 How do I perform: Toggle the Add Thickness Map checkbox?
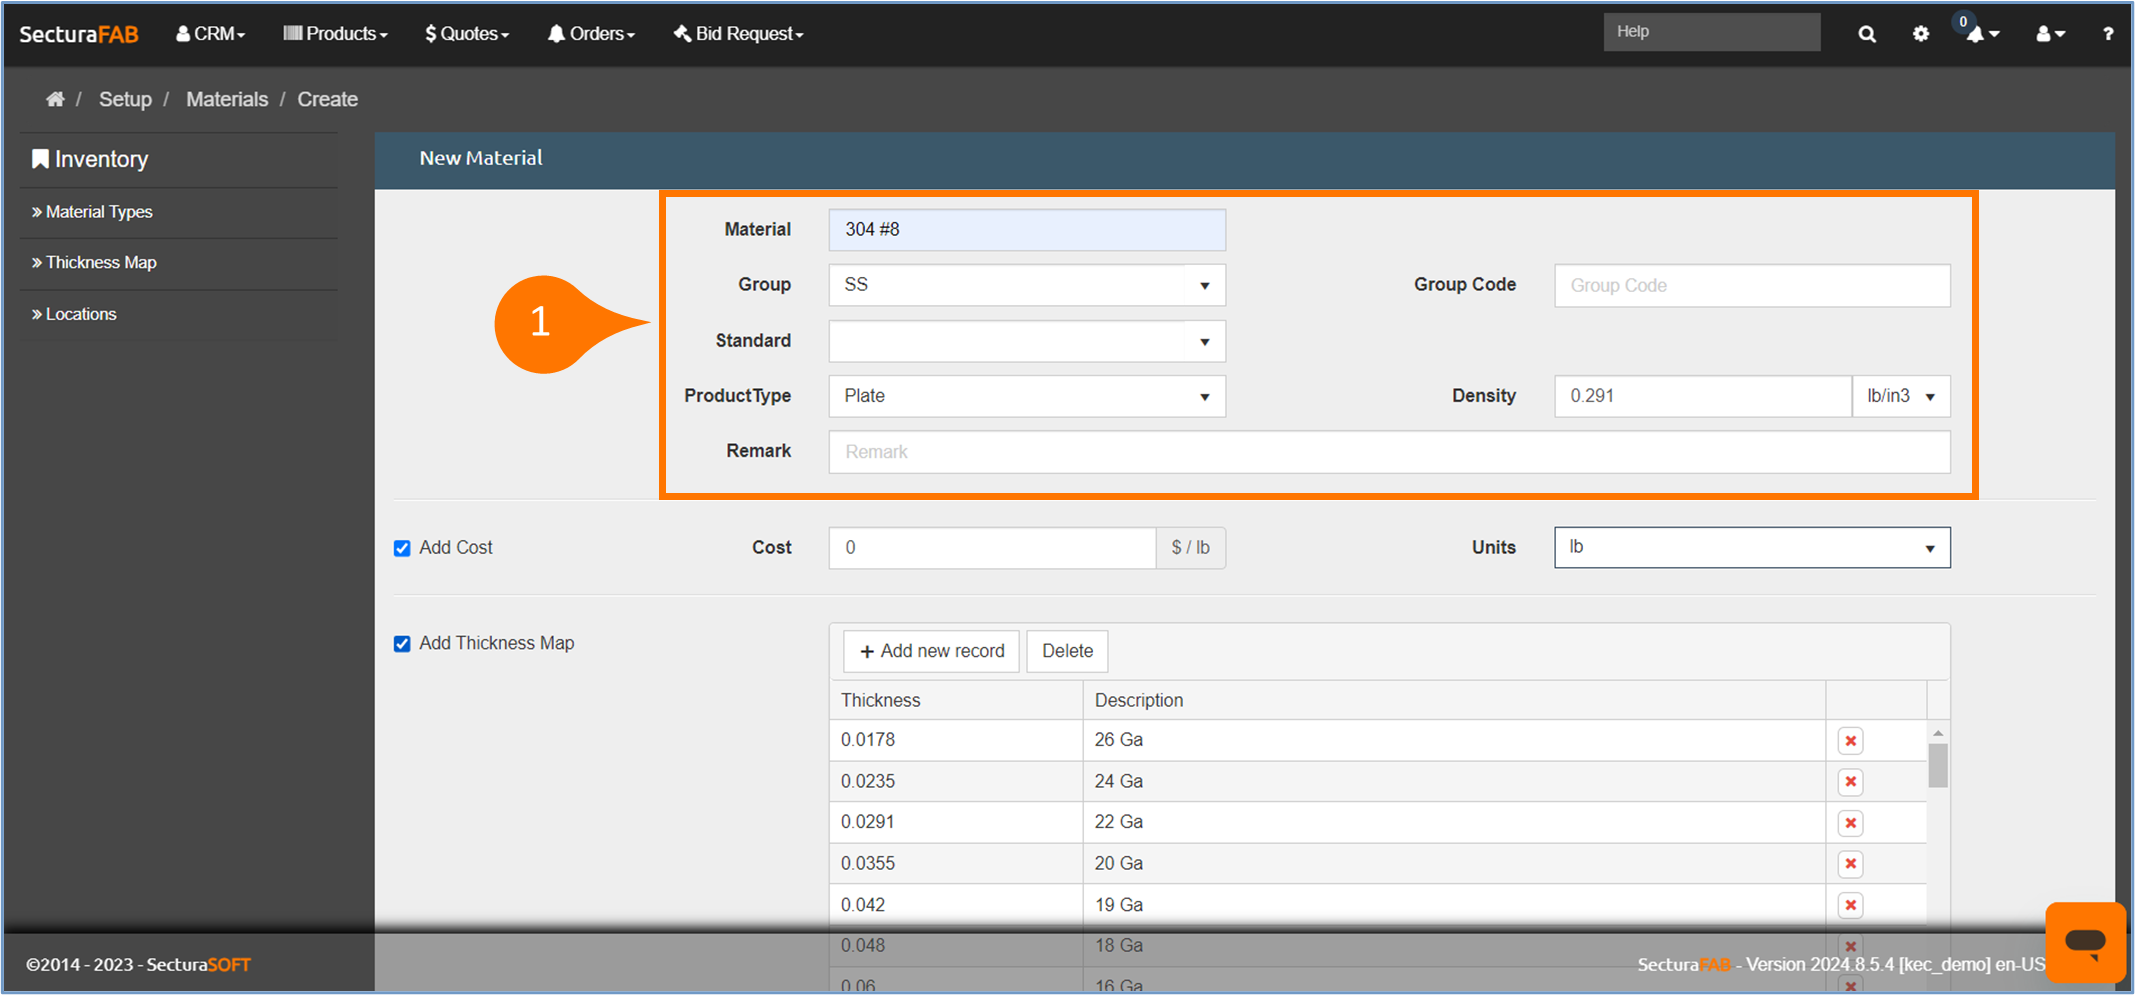[402, 644]
